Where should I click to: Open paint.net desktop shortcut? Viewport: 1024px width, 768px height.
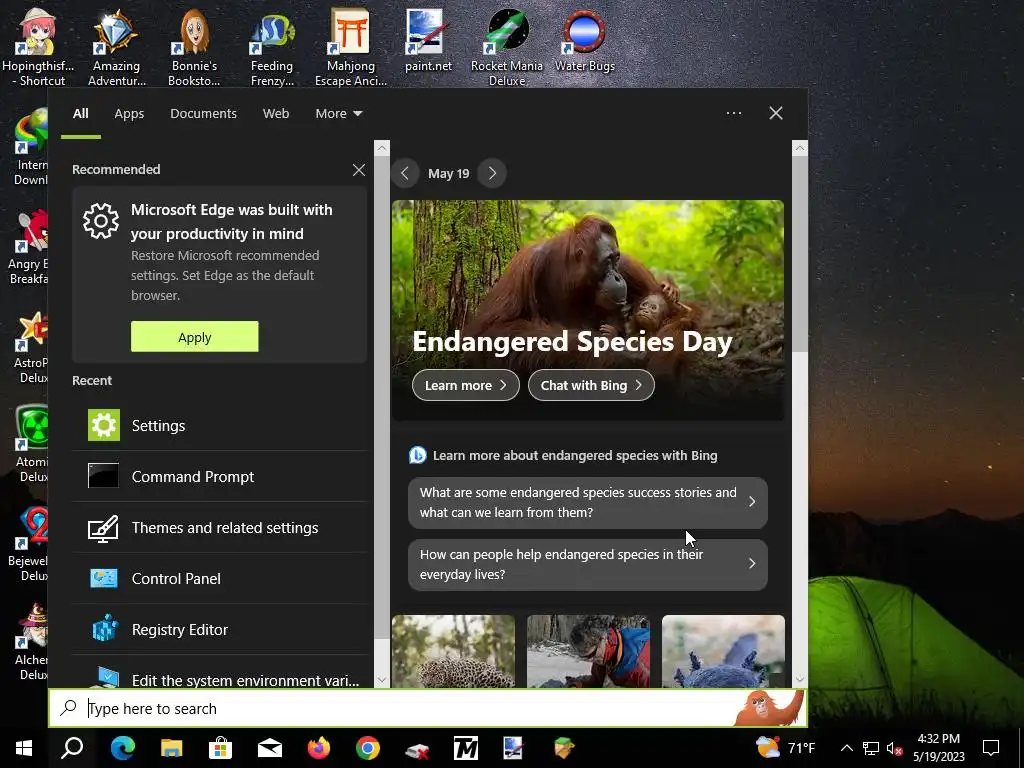click(428, 40)
